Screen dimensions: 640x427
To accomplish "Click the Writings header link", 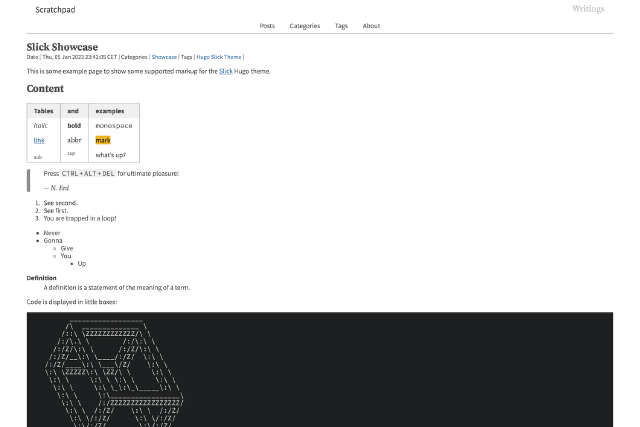I will coord(588,9).
